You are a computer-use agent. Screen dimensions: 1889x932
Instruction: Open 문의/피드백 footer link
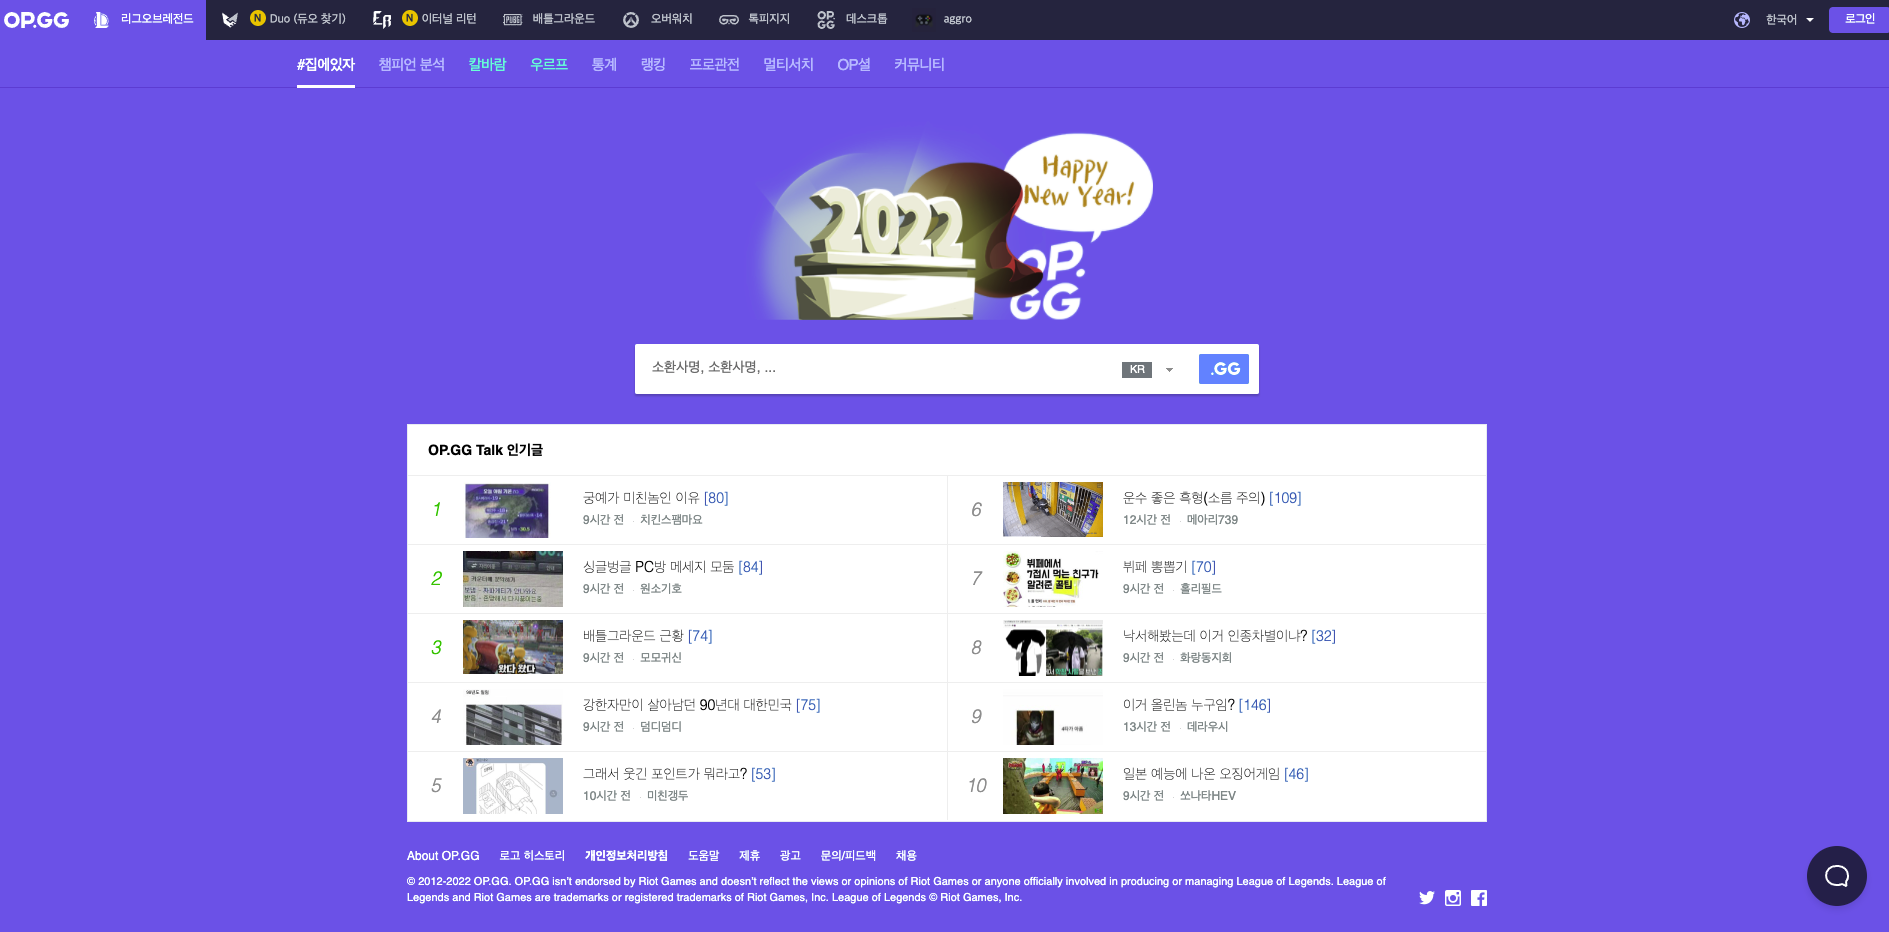tap(848, 856)
